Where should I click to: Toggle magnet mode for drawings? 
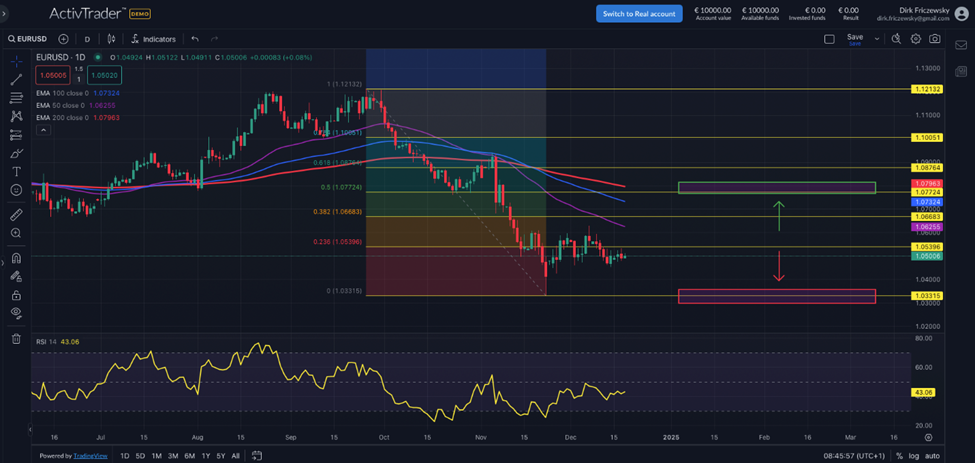(x=16, y=258)
